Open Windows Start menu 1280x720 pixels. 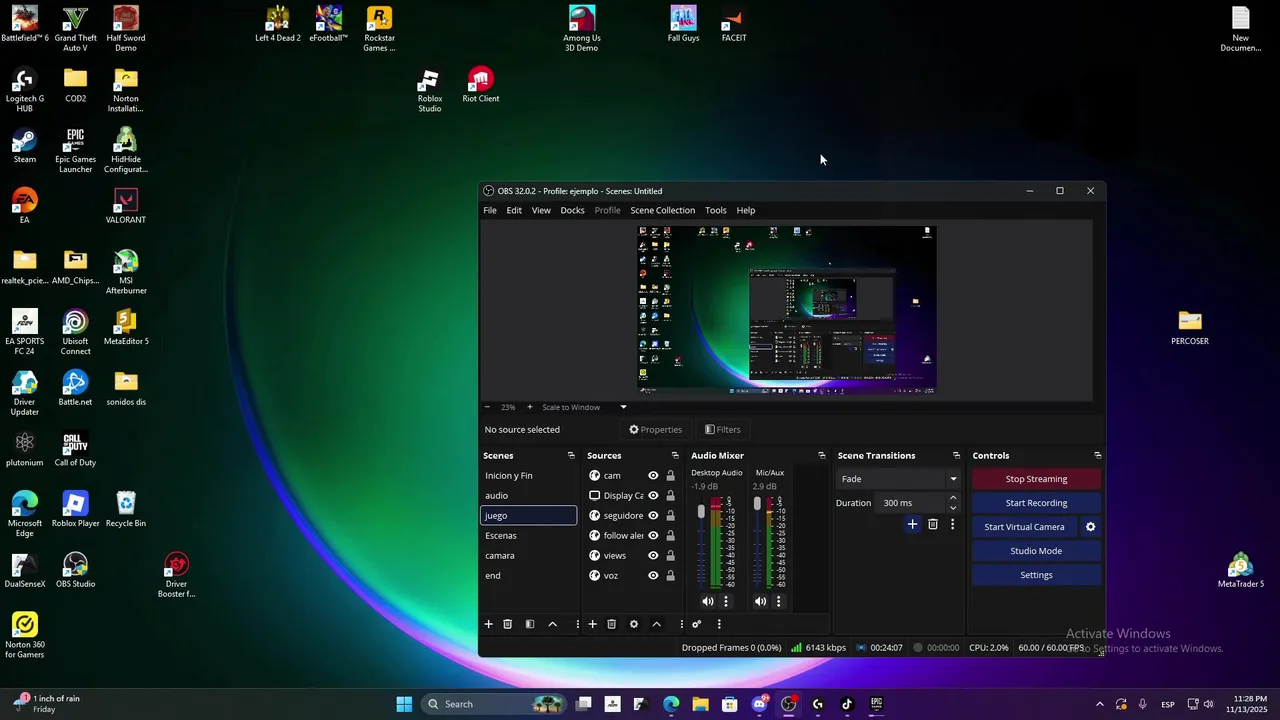(x=404, y=704)
